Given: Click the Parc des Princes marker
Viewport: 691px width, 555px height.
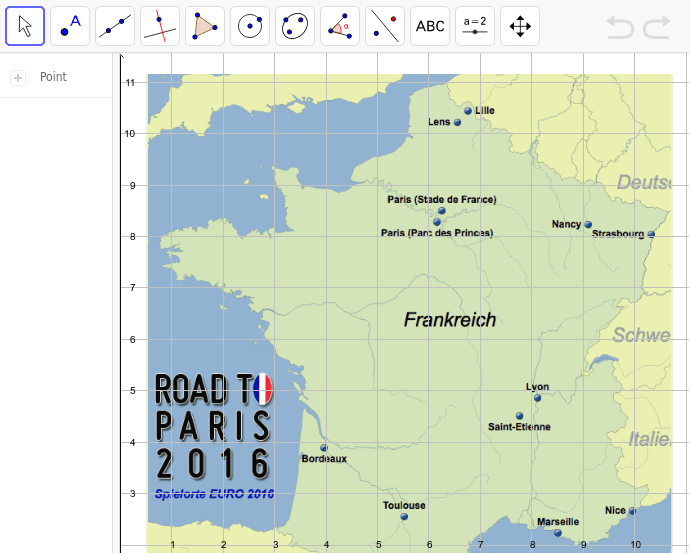Looking at the screenshot, I should [x=437, y=222].
